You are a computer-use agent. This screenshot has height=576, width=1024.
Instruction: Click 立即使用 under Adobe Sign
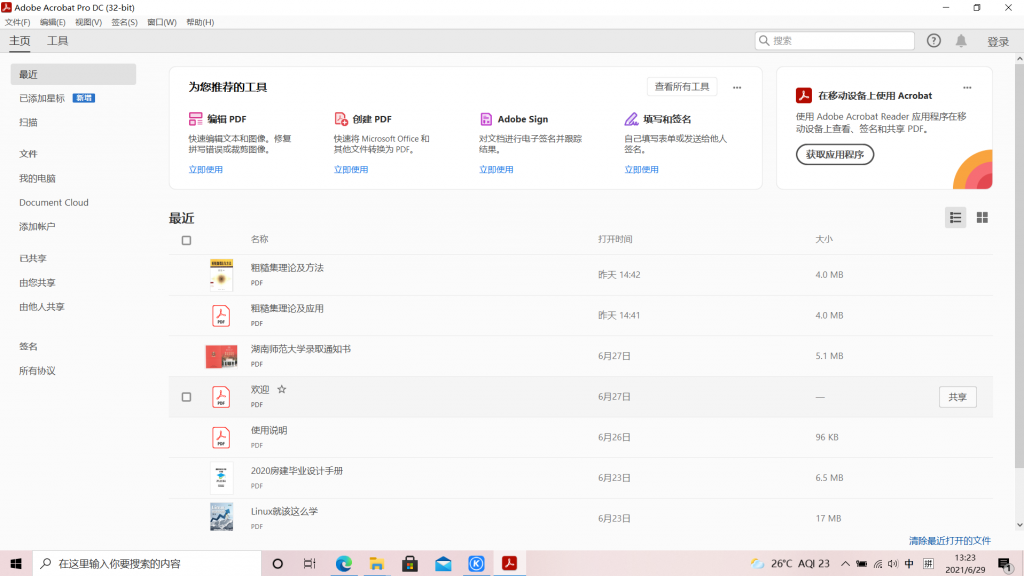pyautogui.click(x=496, y=169)
